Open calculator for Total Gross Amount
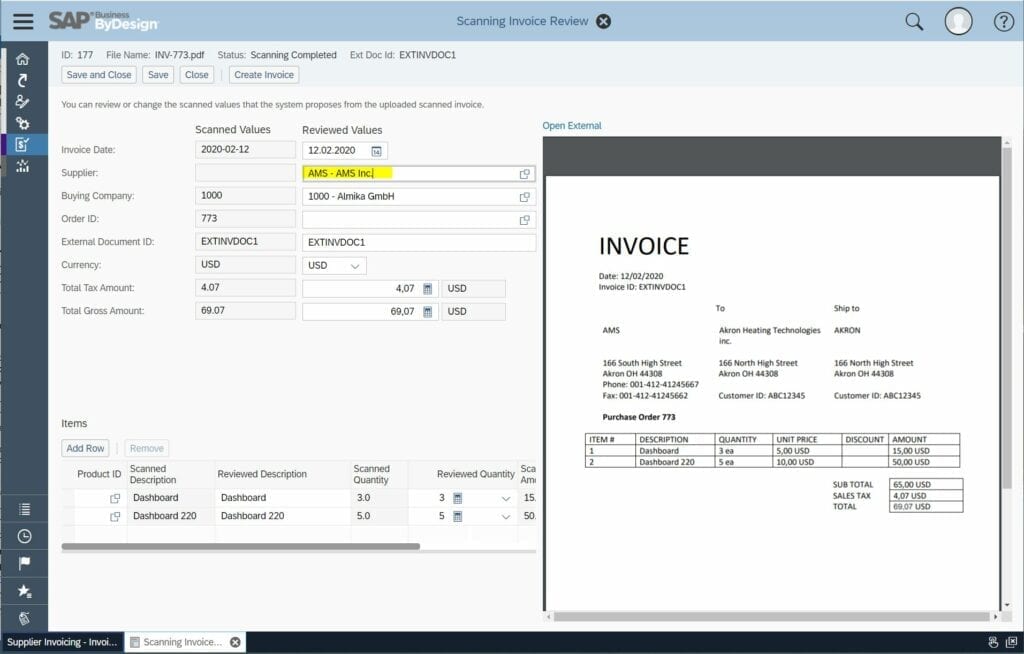This screenshot has height=654, width=1024. (x=428, y=312)
